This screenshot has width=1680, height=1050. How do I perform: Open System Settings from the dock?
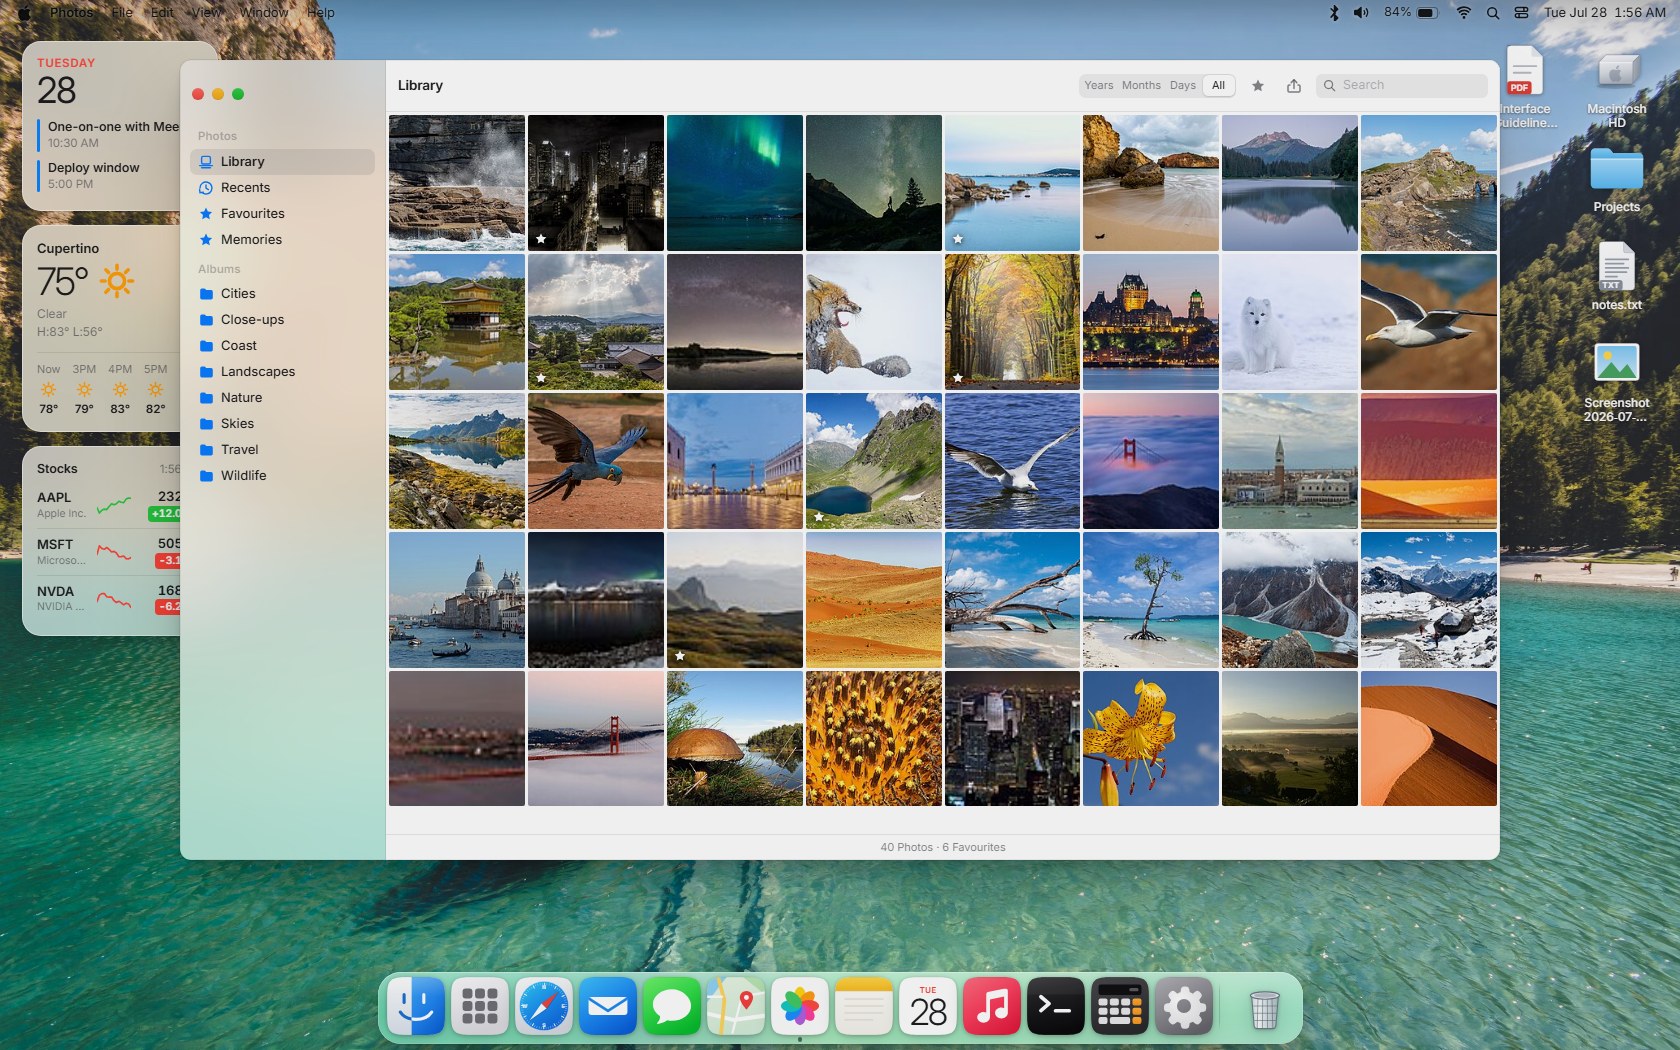click(1184, 1006)
